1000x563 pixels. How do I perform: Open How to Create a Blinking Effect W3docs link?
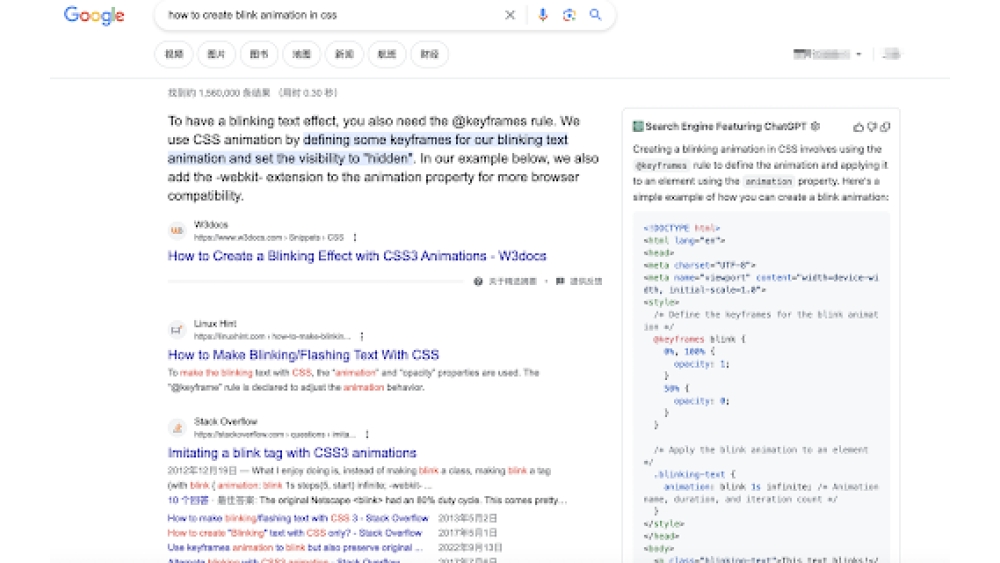(357, 256)
